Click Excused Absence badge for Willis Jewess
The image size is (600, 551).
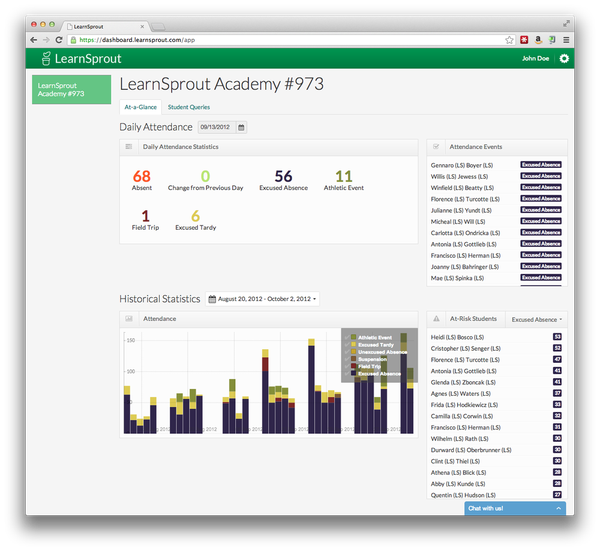click(541, 176)
